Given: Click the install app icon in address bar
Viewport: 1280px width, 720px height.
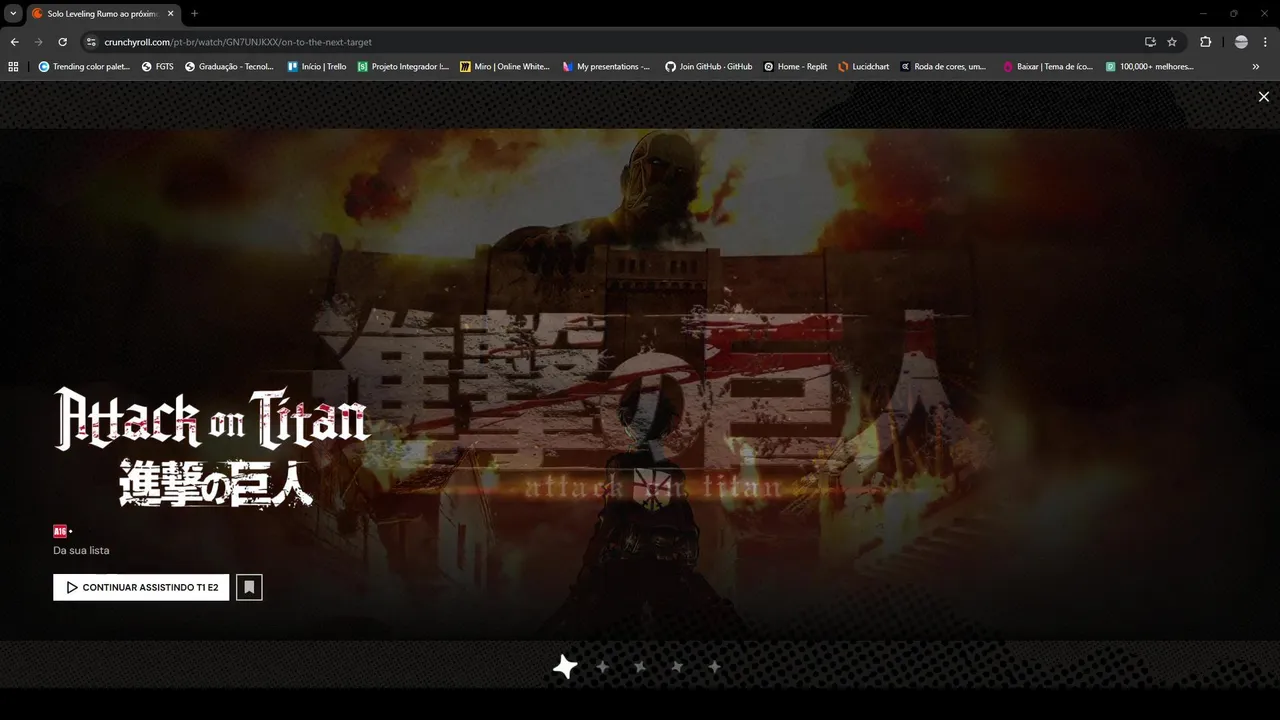Looking at the screenshot, I should pyautogui.click(x=1150, y=42).
